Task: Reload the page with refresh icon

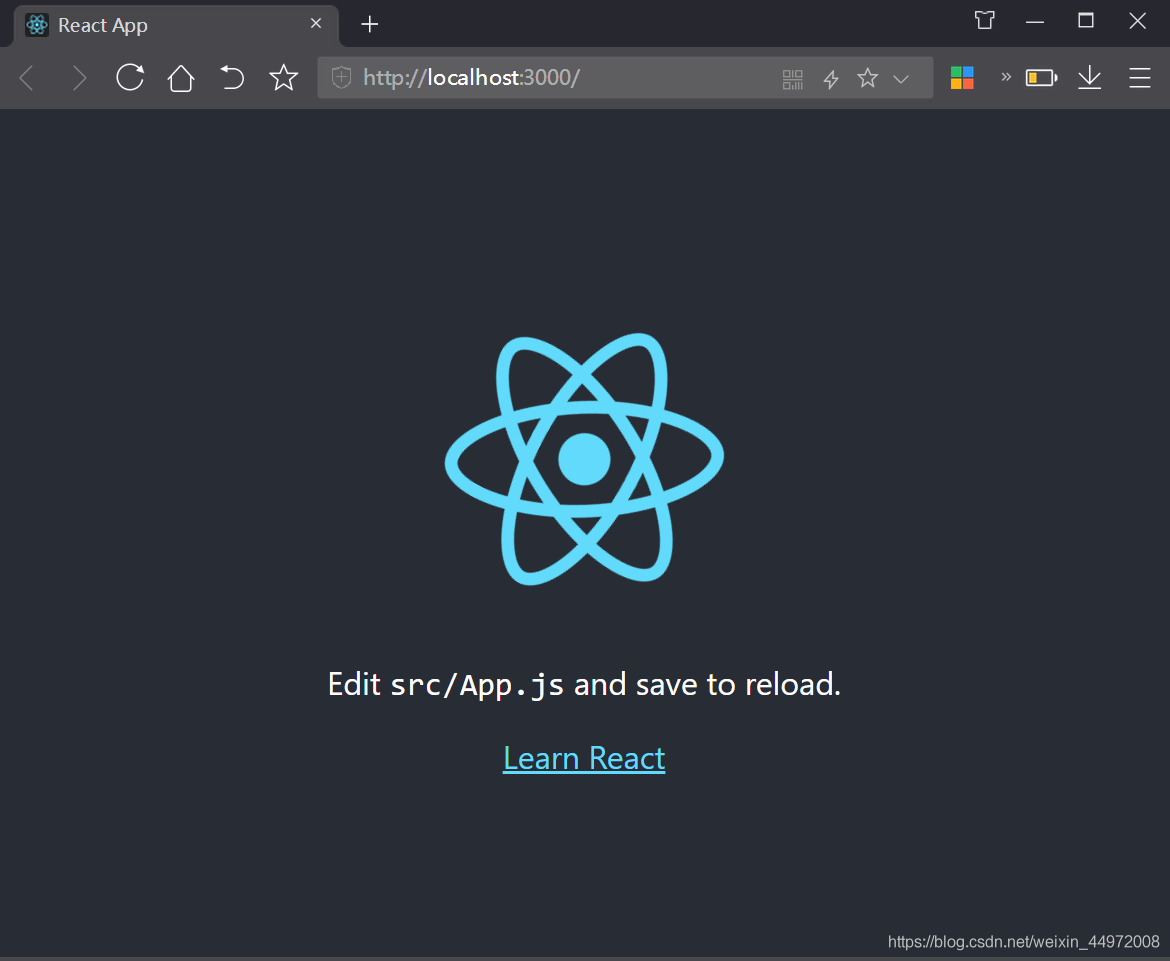Action: pyautogui.click(x=130, y=77)
